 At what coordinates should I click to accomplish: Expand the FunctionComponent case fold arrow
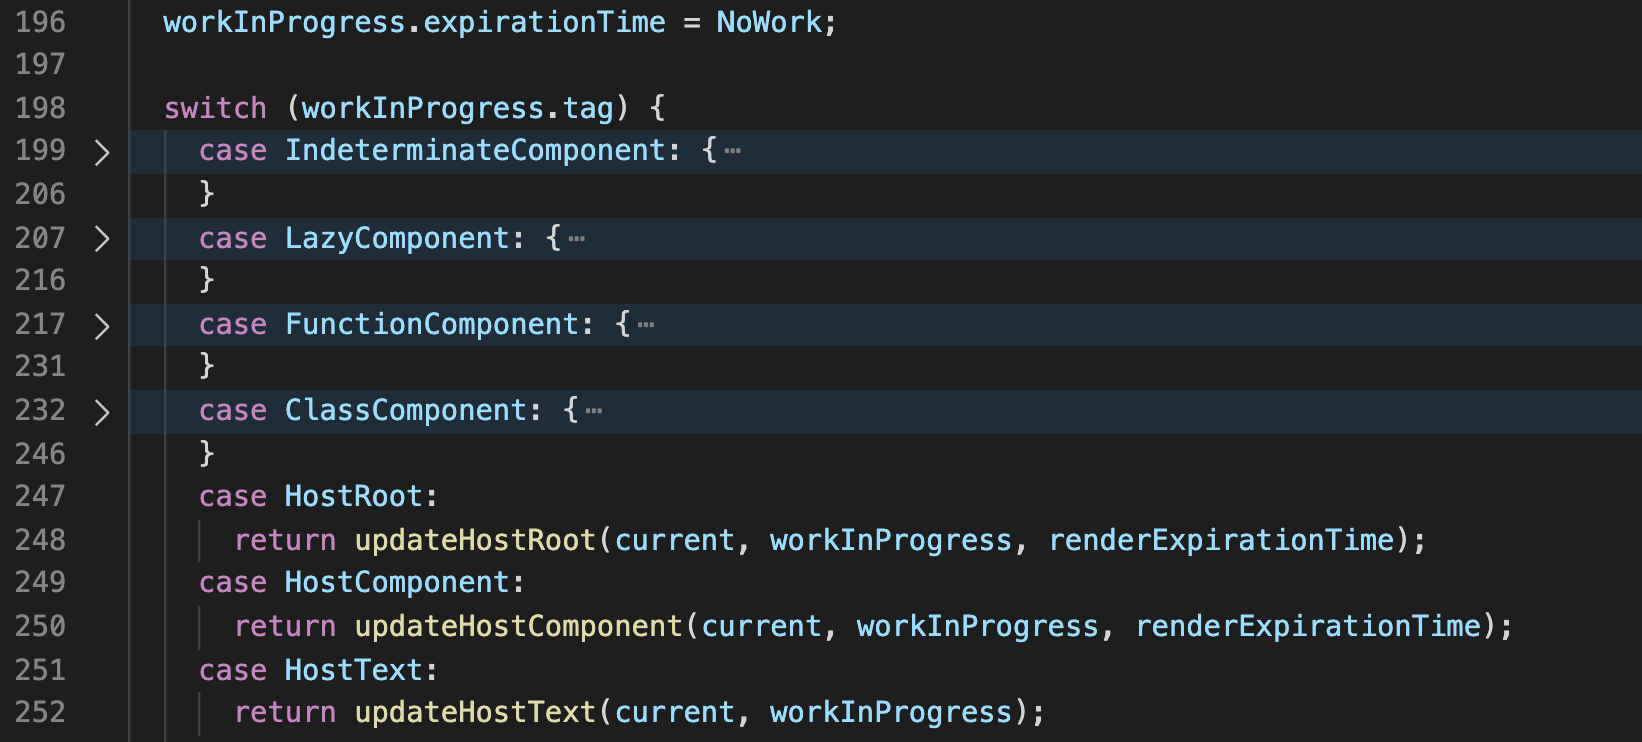tap(101, 325)
